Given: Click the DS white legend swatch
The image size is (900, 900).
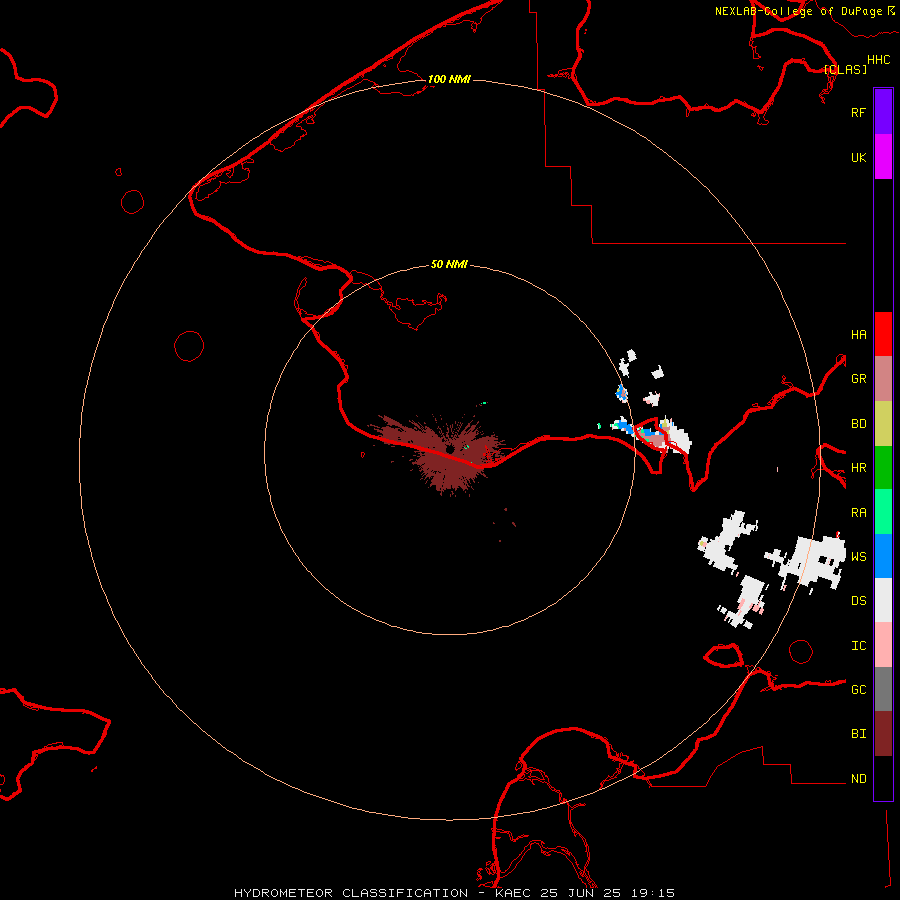Looking at the screenshot, I should 883,600.
